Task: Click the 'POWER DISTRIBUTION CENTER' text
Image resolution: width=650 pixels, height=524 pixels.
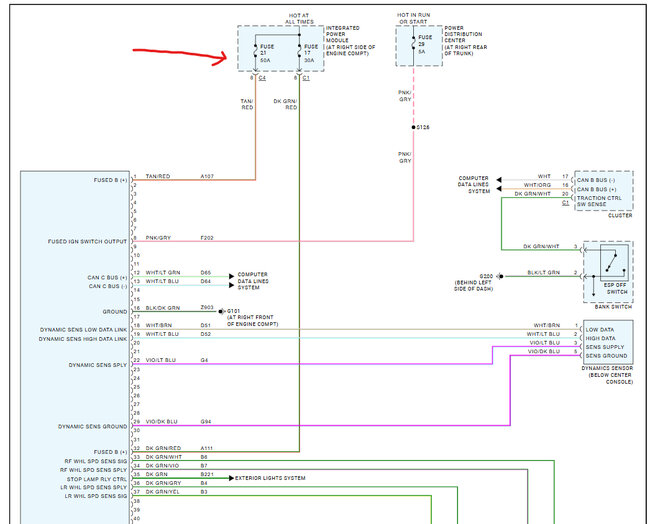Action: coord(463,34)
